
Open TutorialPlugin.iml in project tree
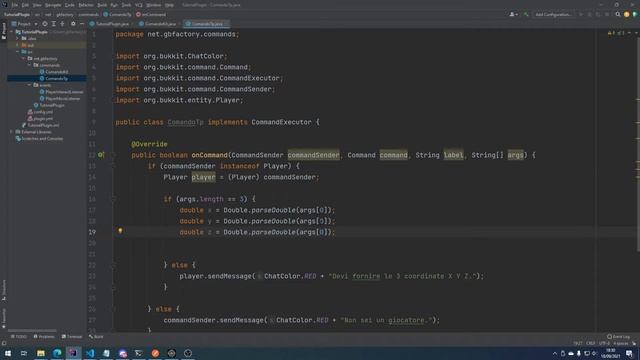click(40, 125)
